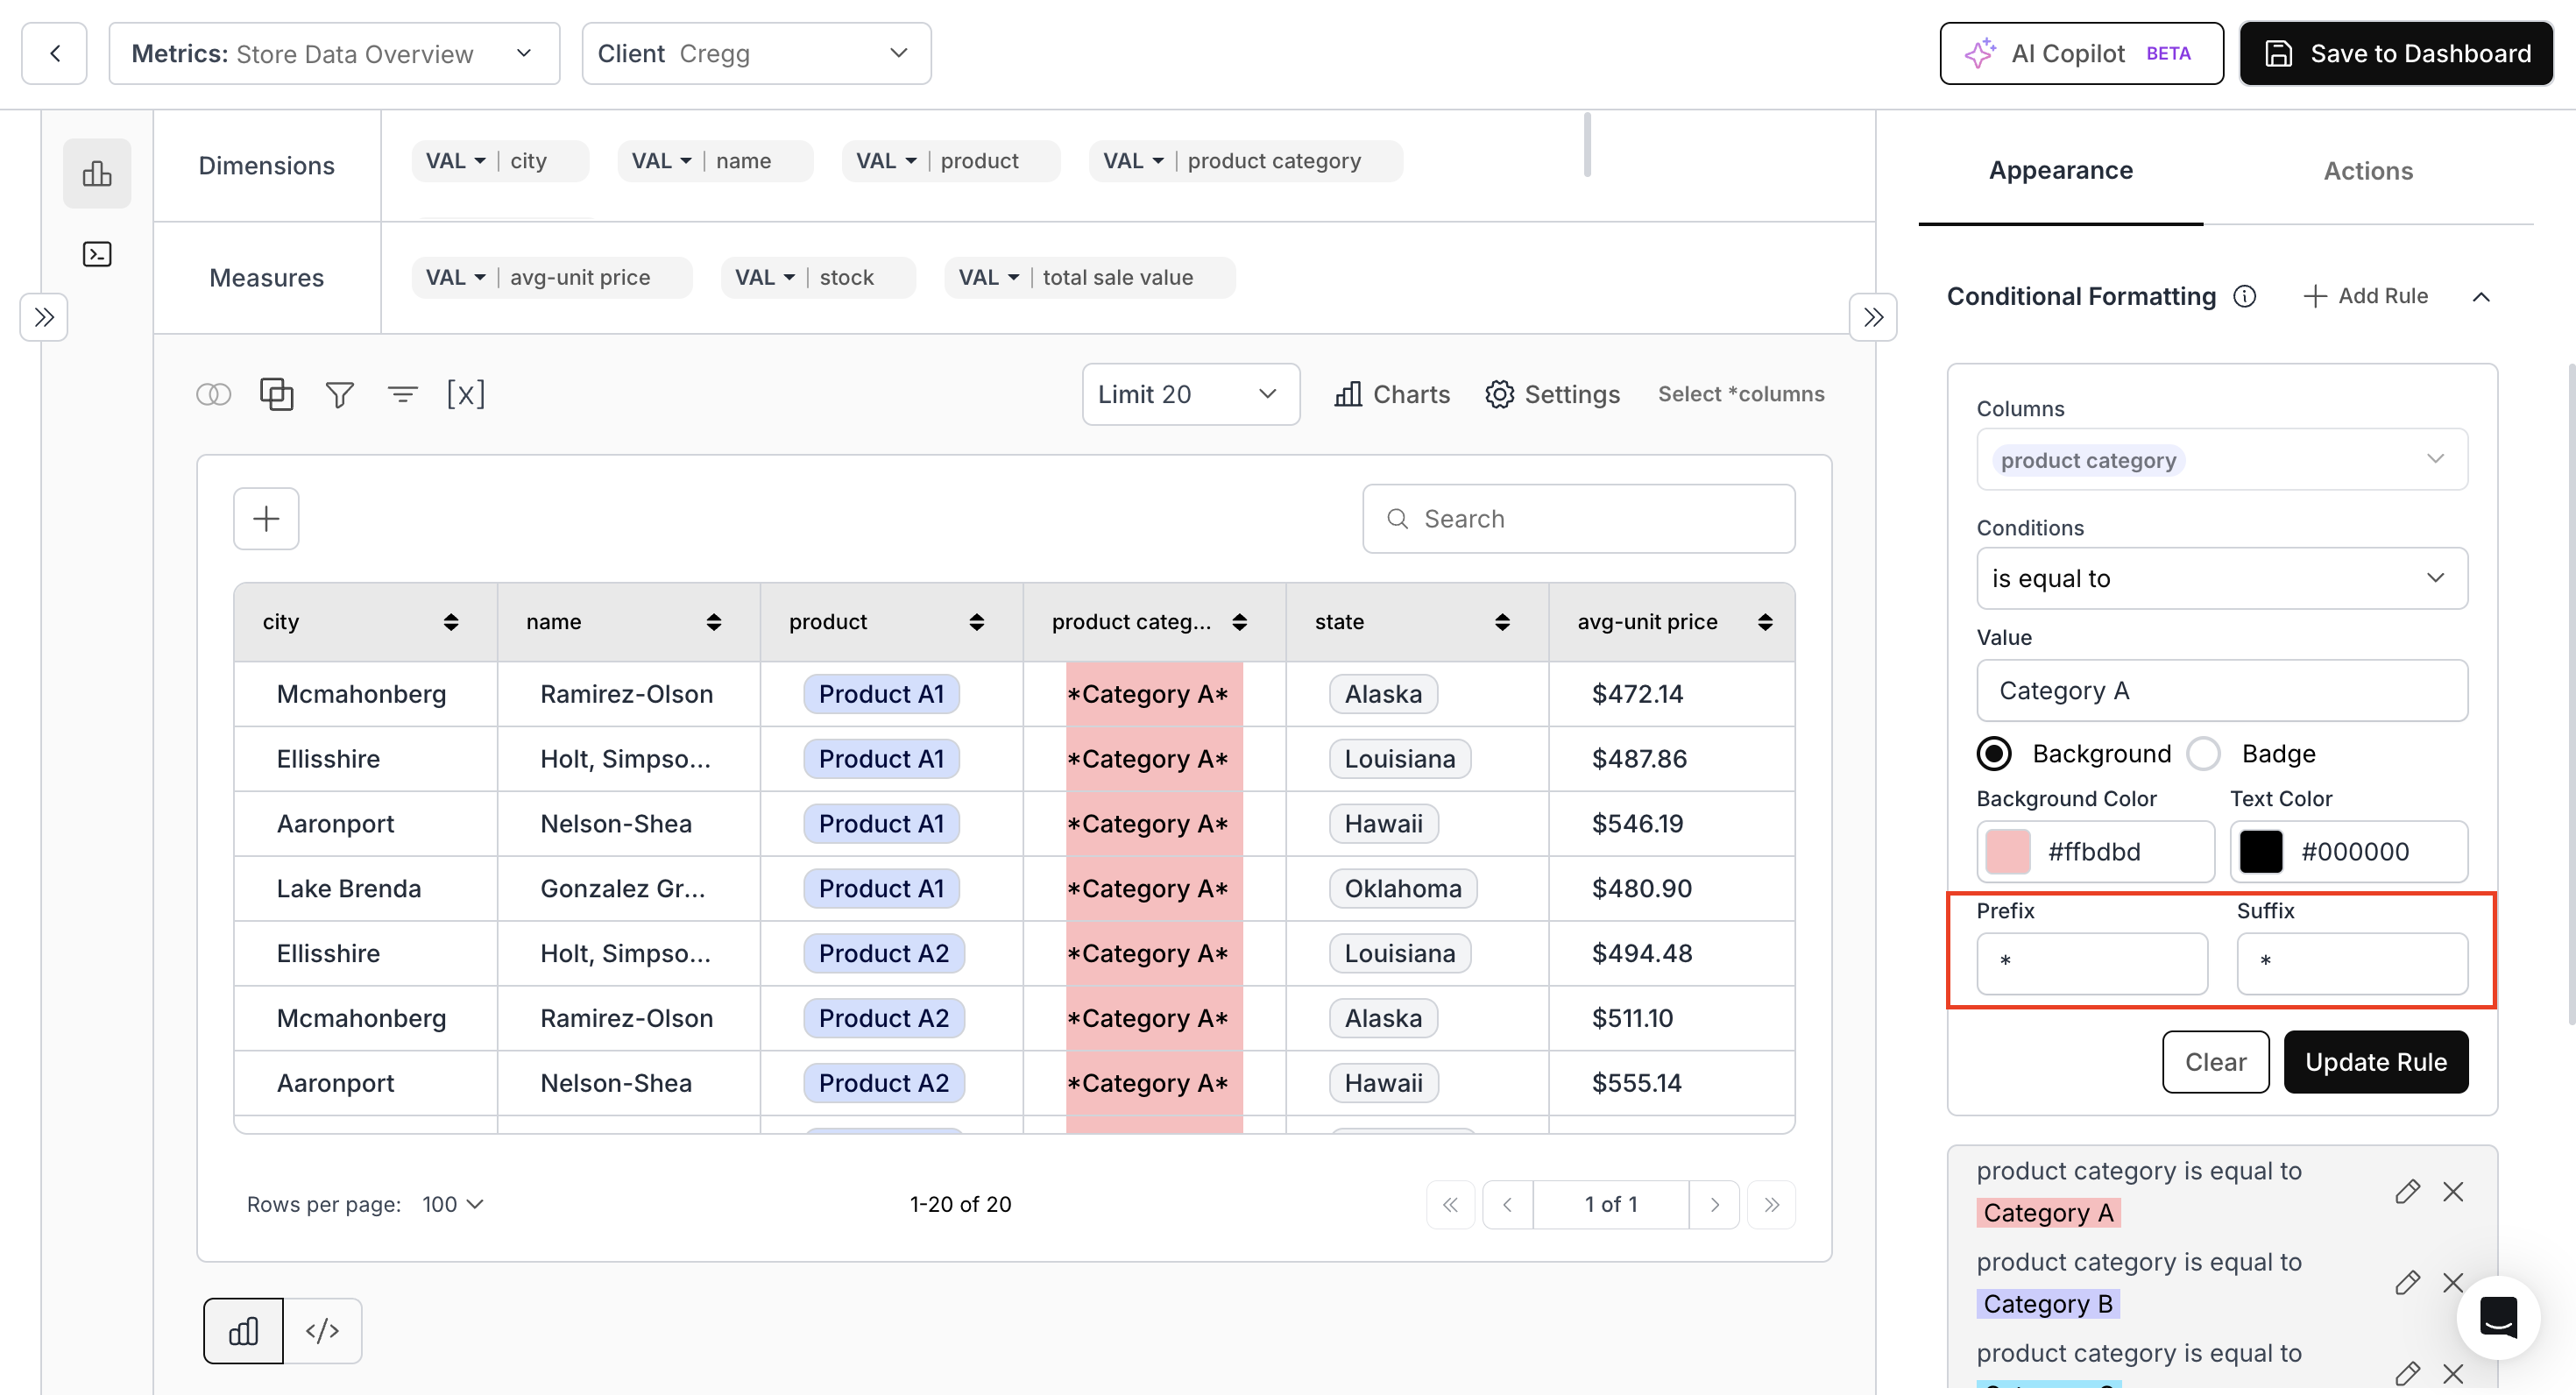Click the product category dimension chip

pyautogui.click(x=1245, y=161)
